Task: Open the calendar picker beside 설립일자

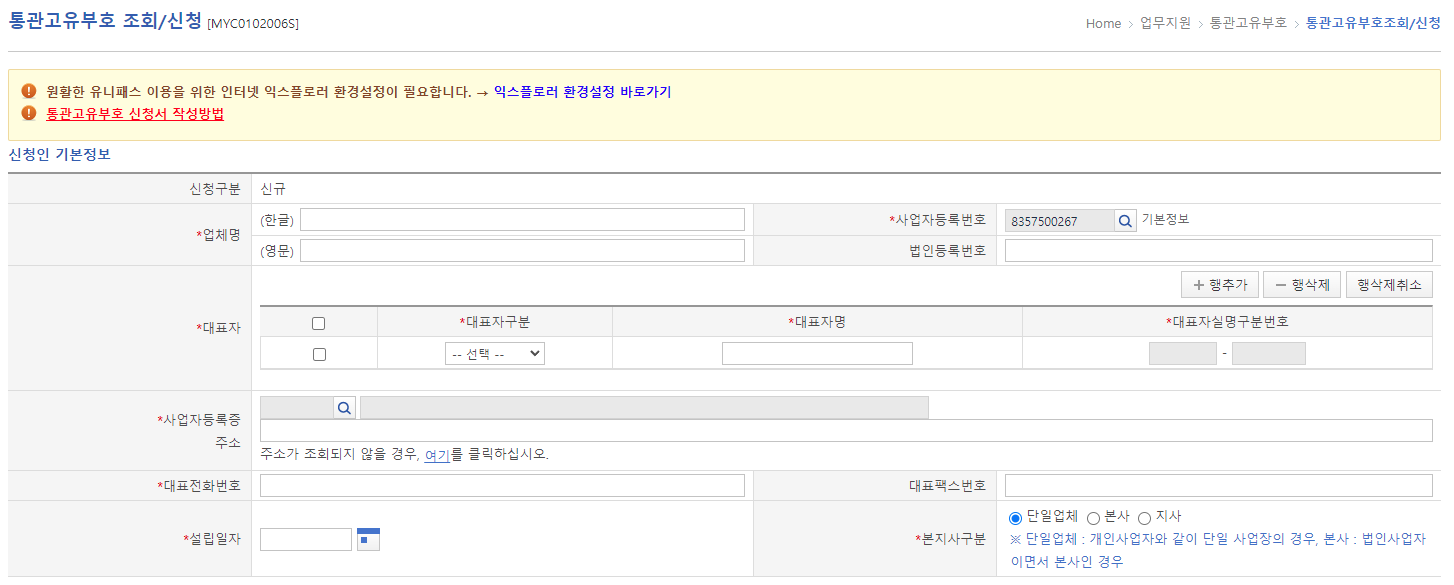Action: point(367,538)
